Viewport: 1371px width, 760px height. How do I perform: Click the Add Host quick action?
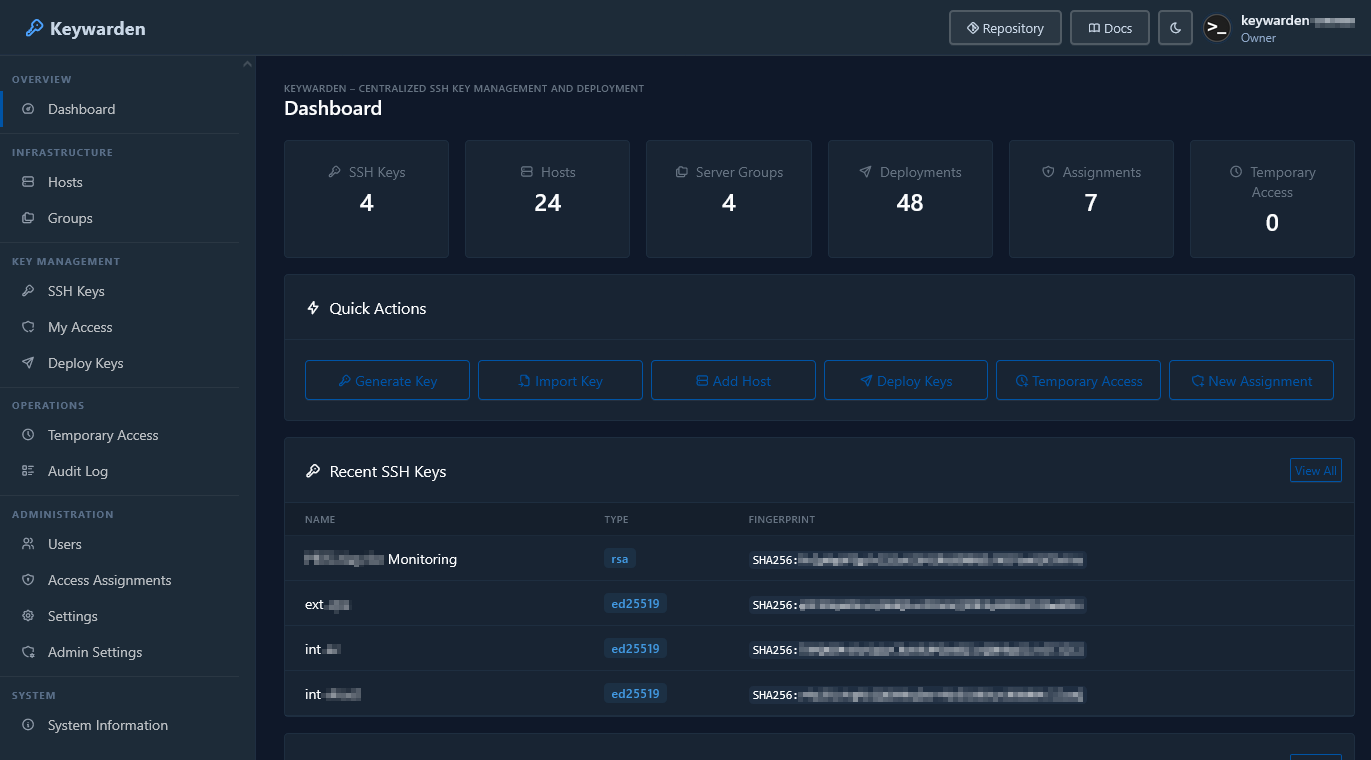(733, 381)
